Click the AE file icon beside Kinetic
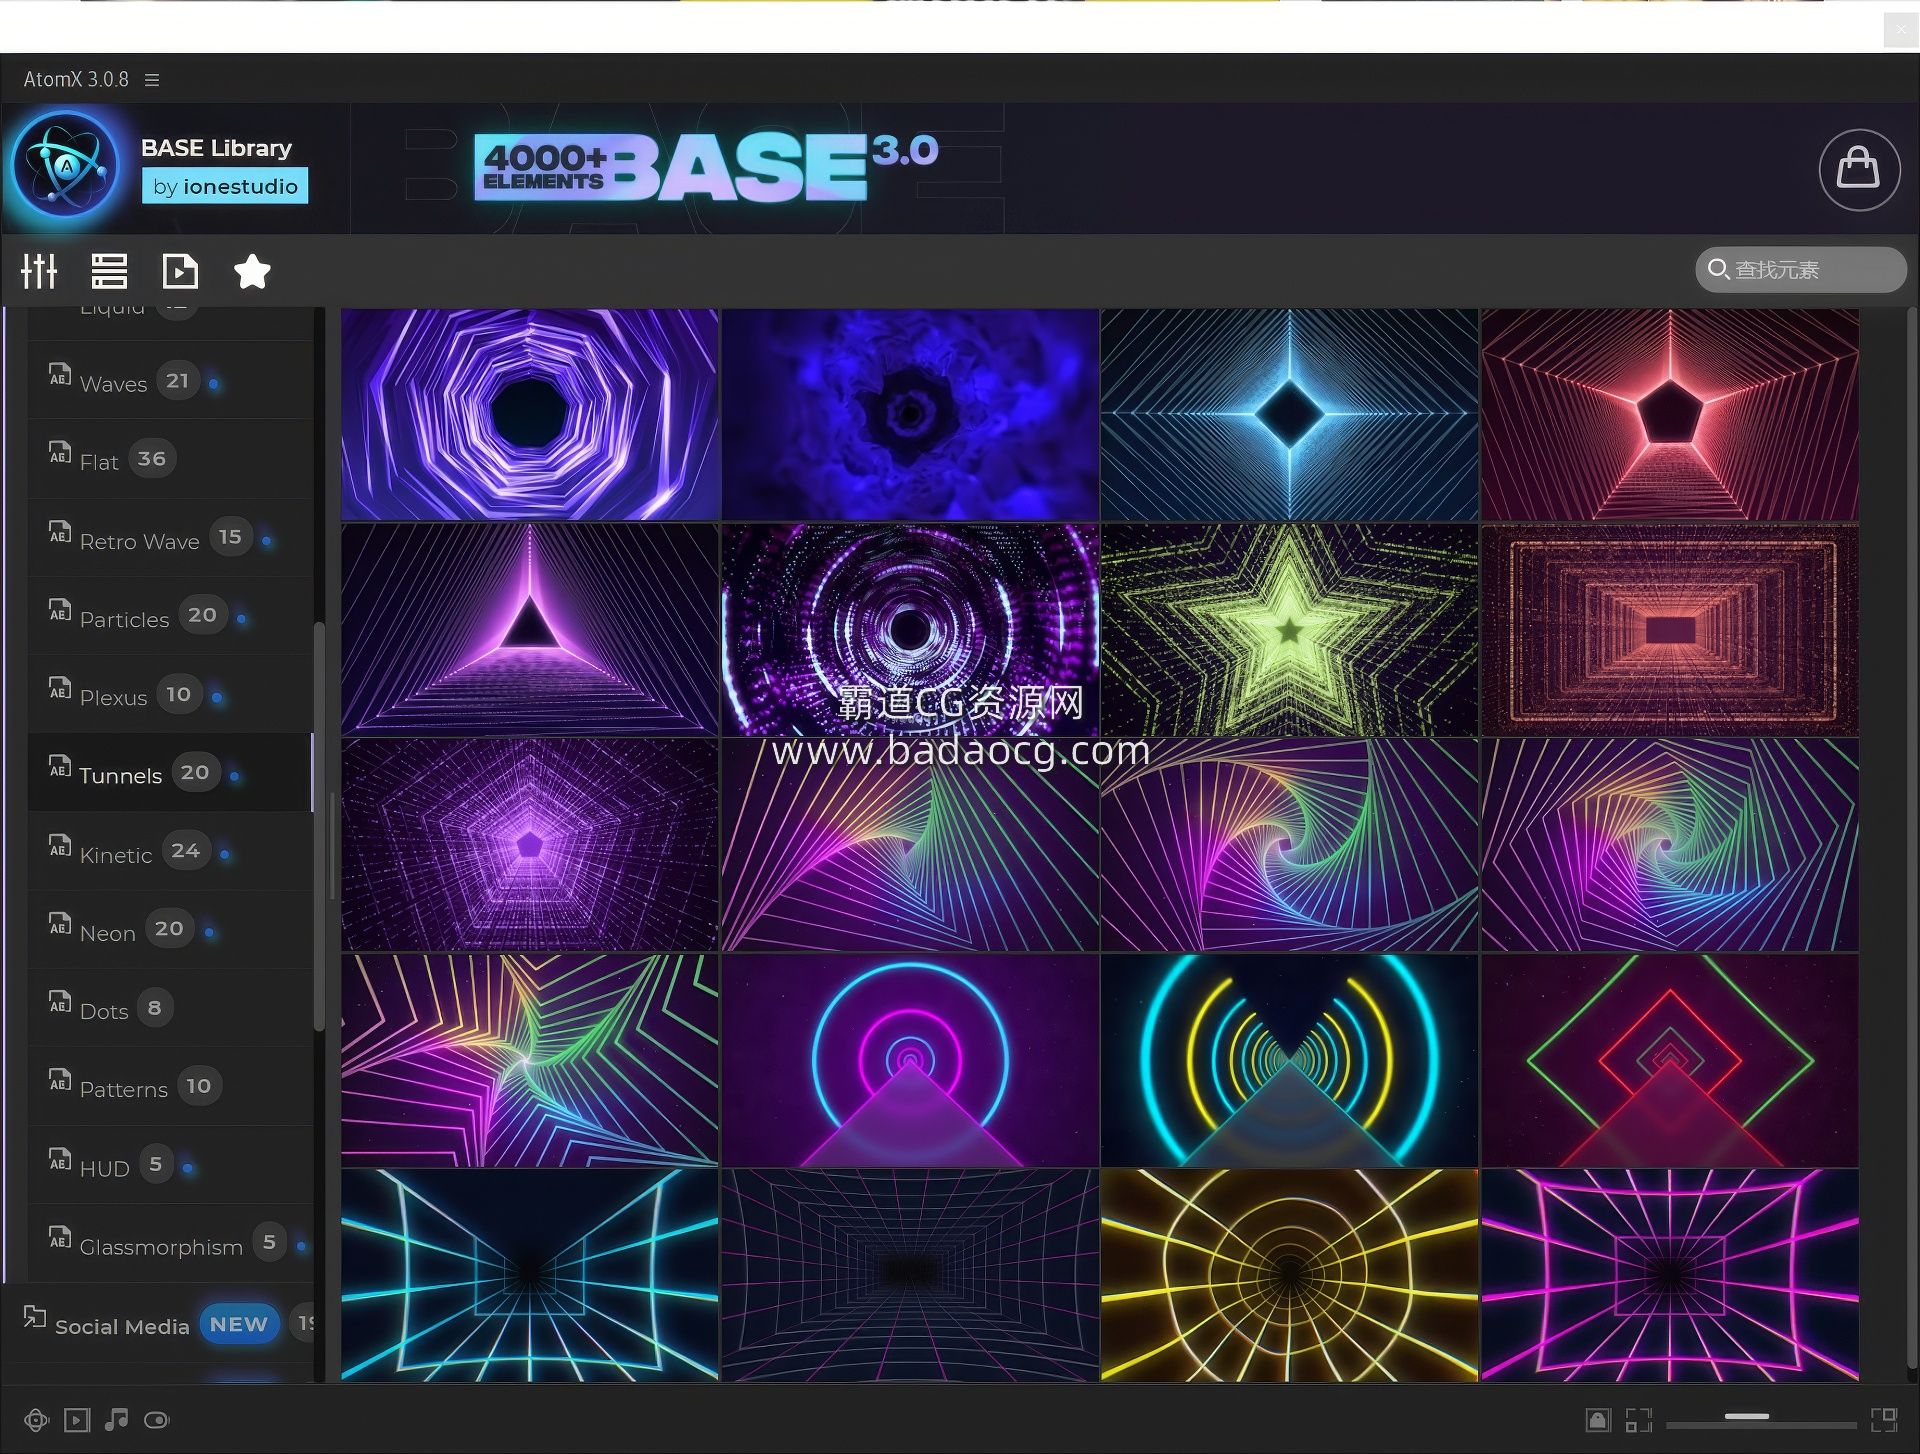1920x1454 pixels. (60, 845)
